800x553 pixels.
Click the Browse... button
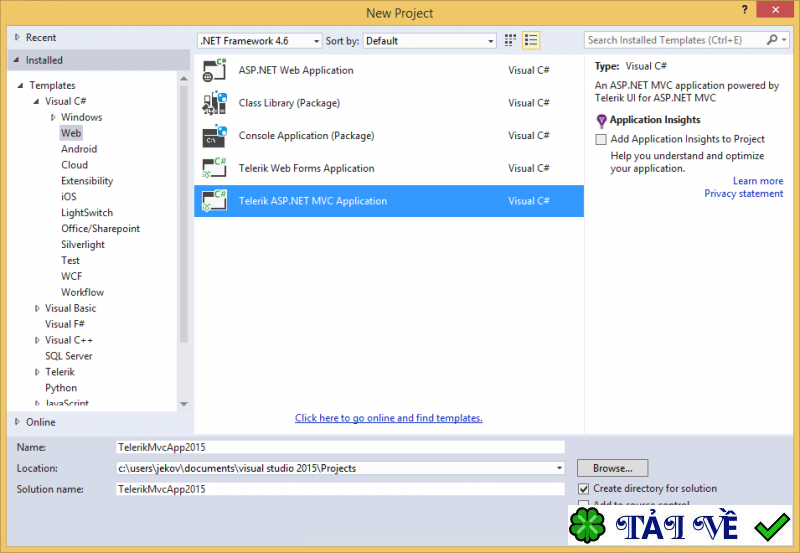tap(613, 468)
